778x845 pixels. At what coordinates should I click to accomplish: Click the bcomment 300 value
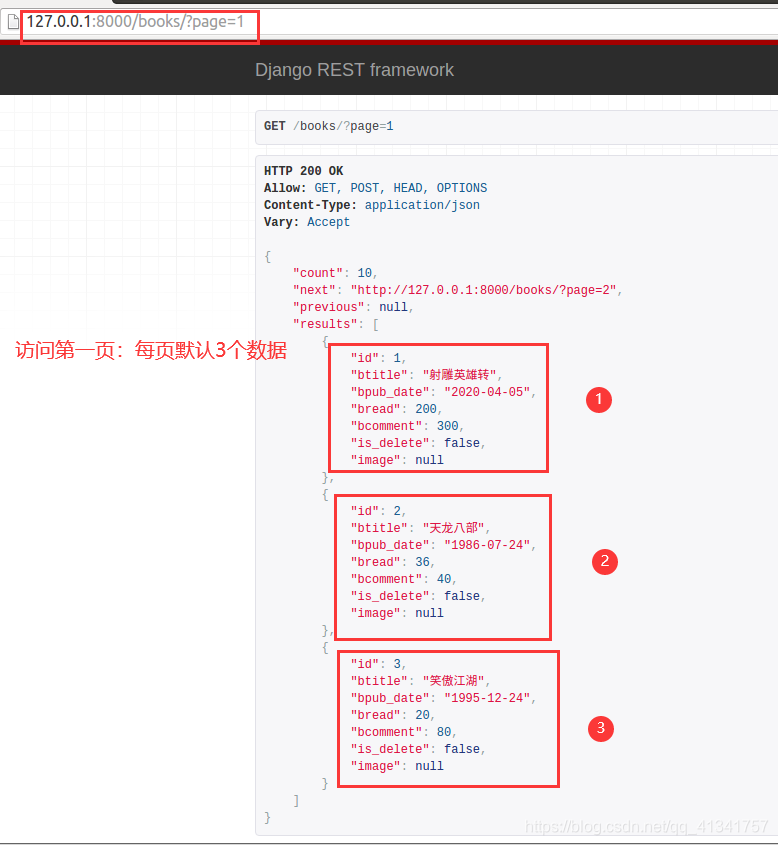448,426
